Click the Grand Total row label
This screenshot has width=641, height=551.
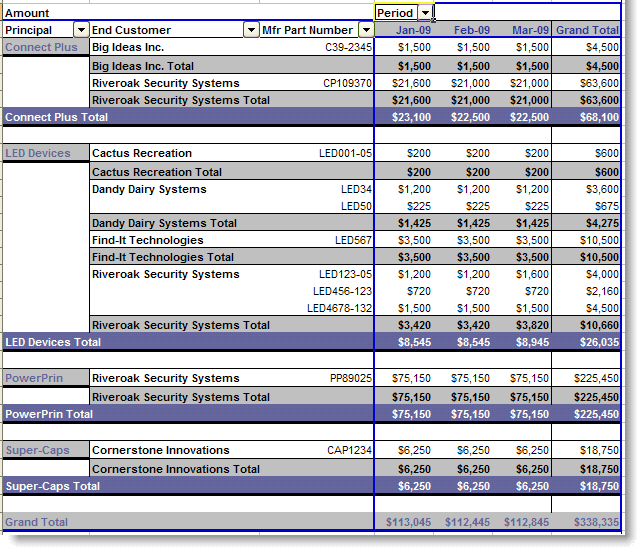coord(36,522)
